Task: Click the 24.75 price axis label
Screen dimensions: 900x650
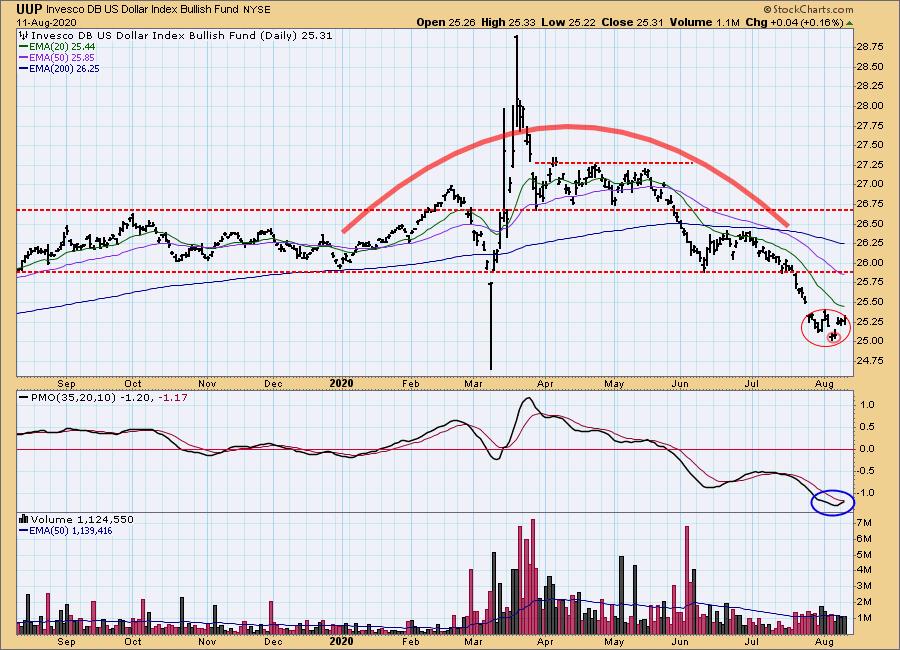Action: tap(870, 361)
